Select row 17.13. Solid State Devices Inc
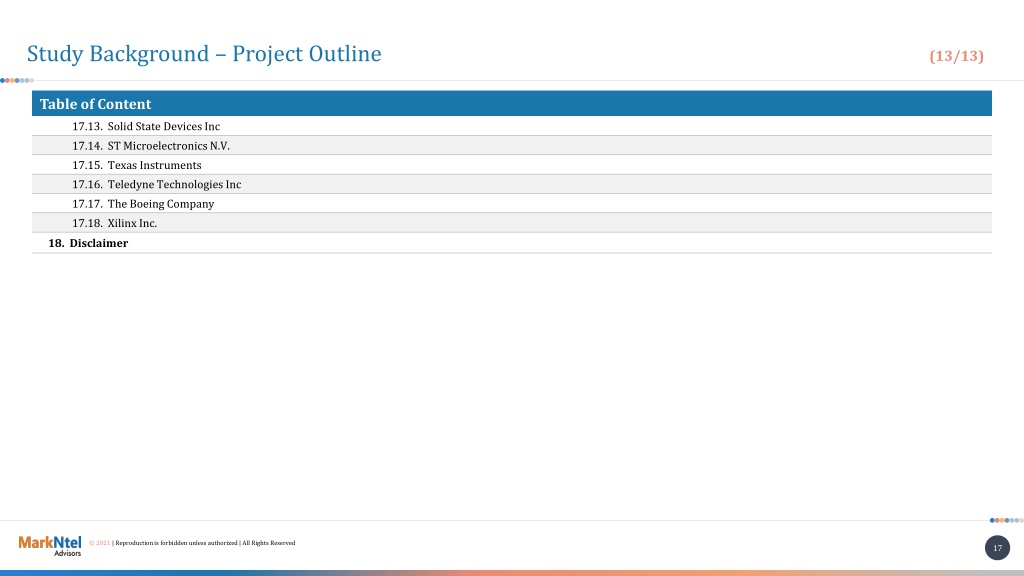This screenshot has width=1024, height=576. point(512,126)
